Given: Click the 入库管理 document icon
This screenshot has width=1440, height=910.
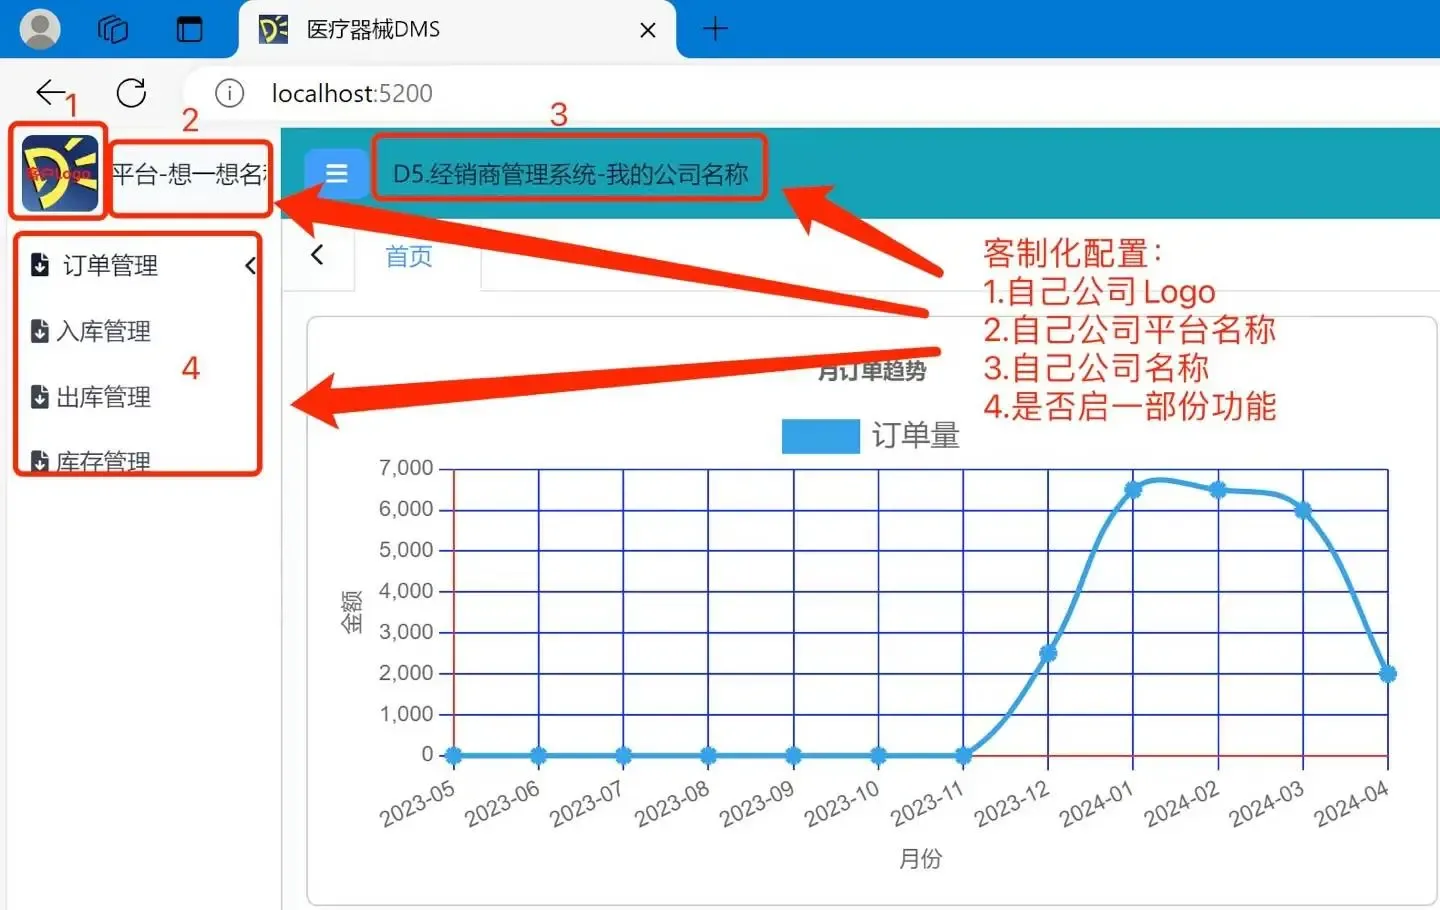Looking at the screenshot, I should pos(40,331).
